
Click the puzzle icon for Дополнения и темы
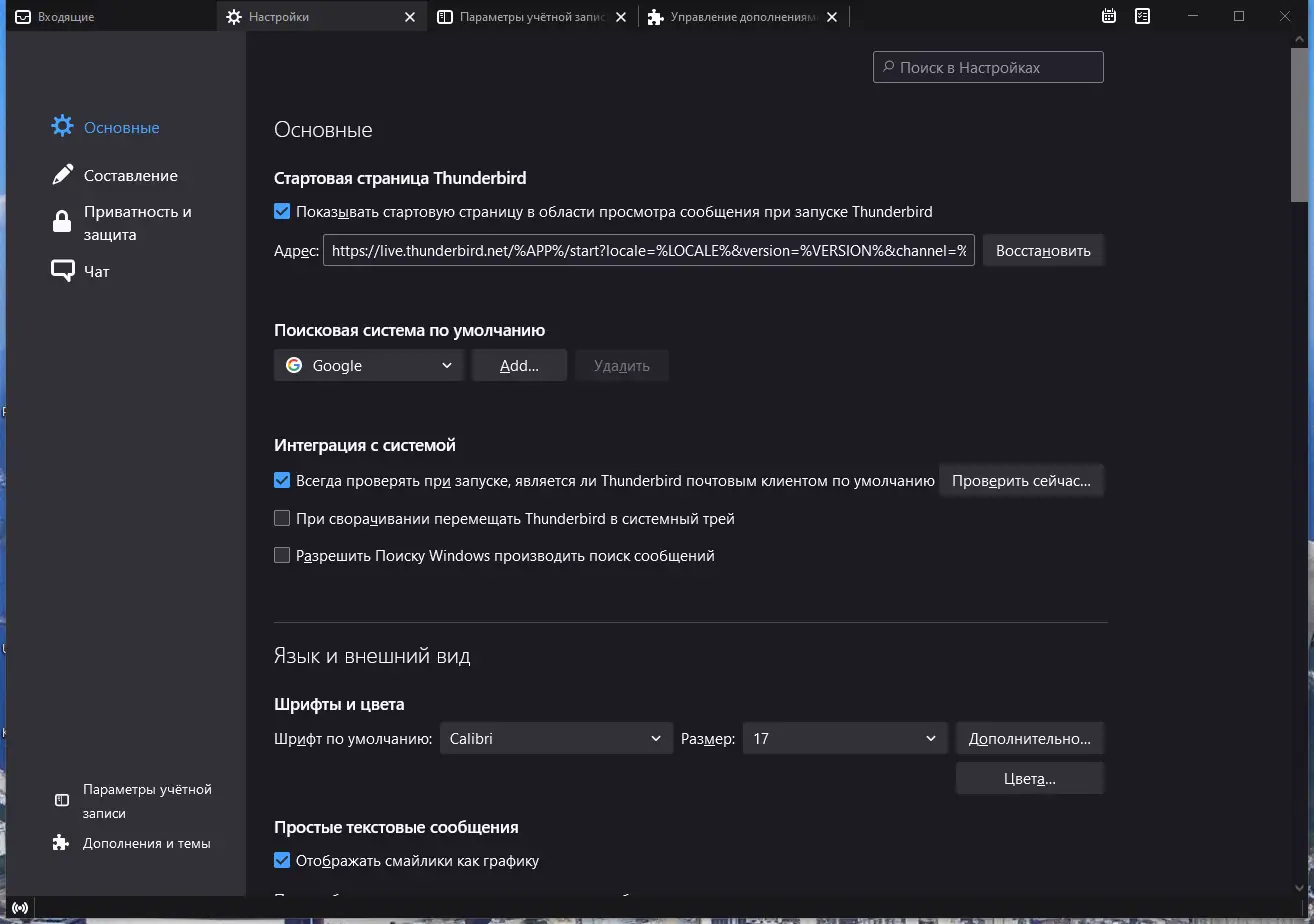[62, 843]
